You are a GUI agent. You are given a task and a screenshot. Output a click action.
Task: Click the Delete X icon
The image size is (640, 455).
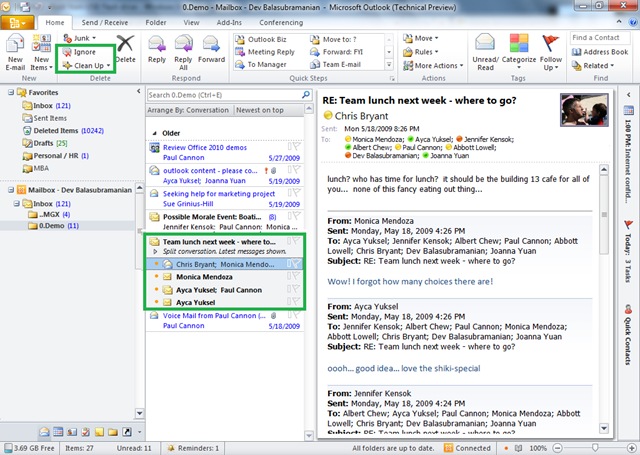pyautogui.click(x=125, y=44)
